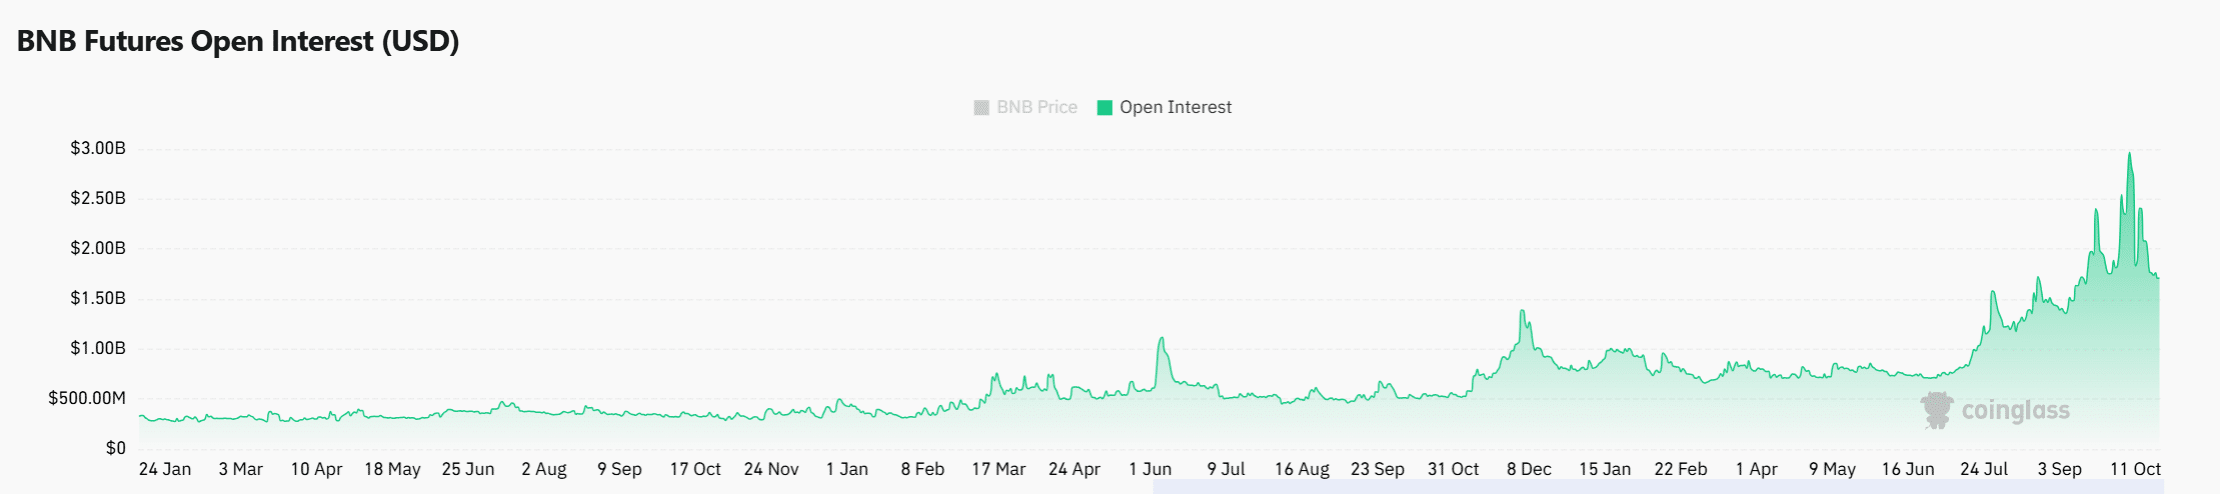Click the data zoom range bar below chart
The image size is (2220, 494).
click(x=1658, y=487)
